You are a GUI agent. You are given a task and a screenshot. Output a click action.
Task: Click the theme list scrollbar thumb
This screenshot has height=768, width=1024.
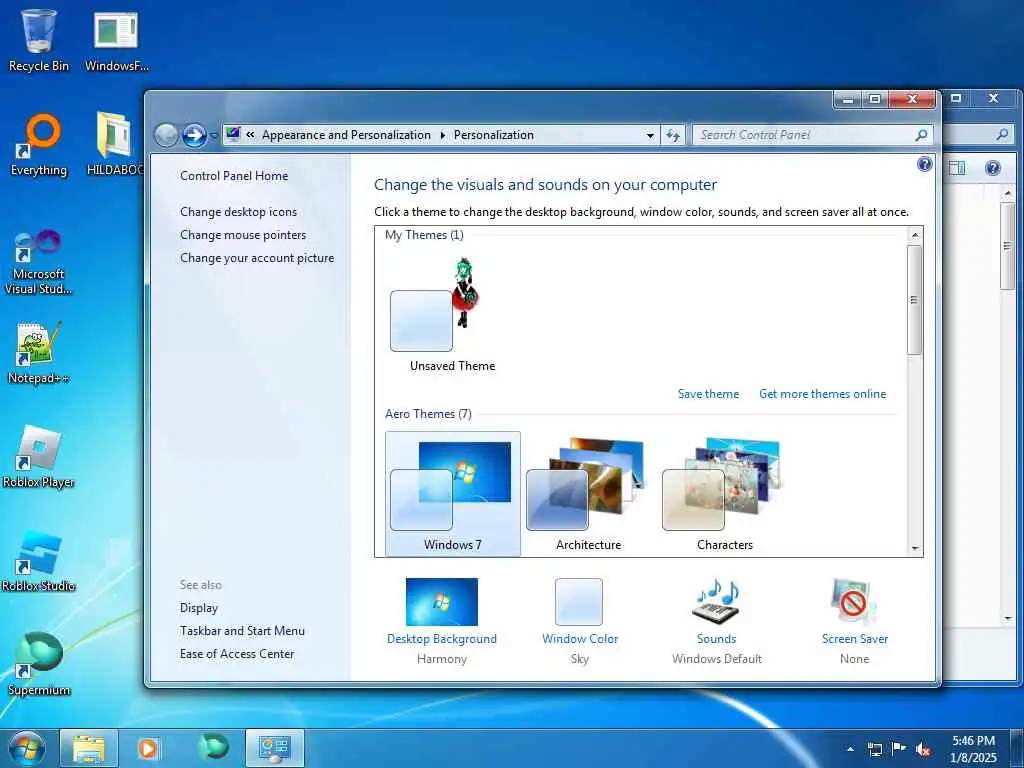(915, 300)
